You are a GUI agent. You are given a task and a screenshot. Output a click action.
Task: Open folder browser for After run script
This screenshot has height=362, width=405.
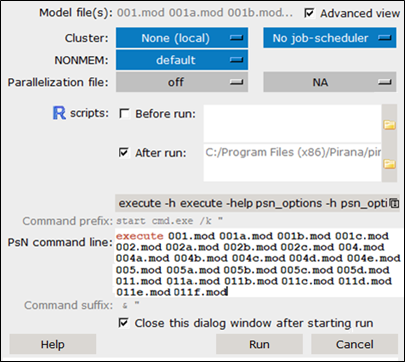click(389, 164)
